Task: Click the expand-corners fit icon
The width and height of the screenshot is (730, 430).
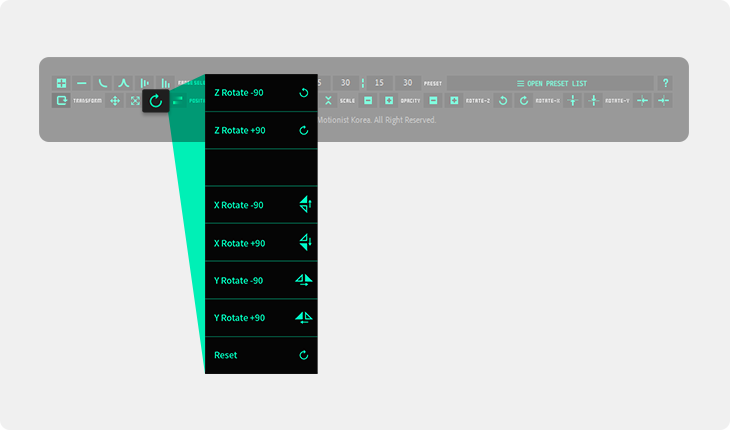Action: coord(135,101)
